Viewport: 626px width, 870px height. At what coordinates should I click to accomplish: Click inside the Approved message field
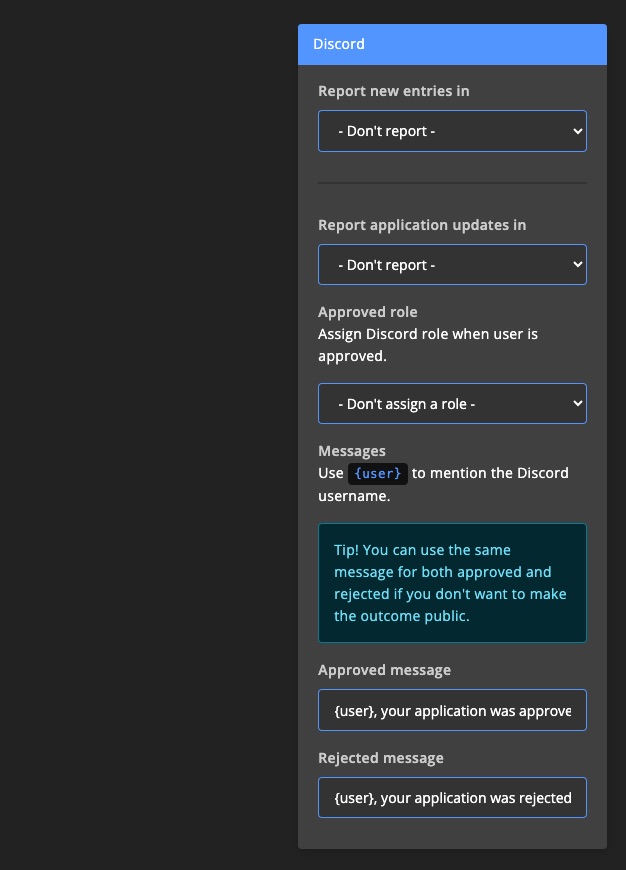tap(452, 710)
